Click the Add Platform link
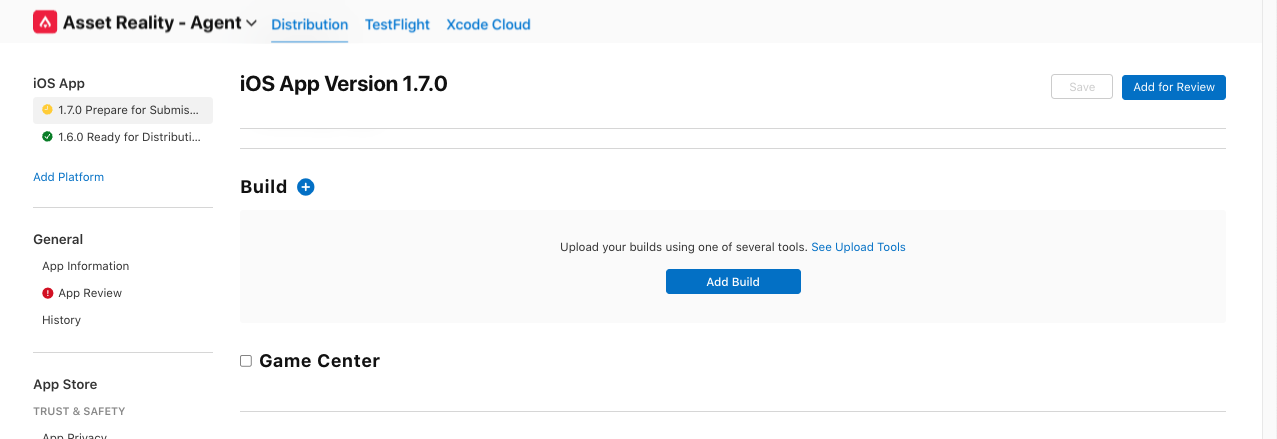Screen dimensions: 1277x439 pos(68,177)
